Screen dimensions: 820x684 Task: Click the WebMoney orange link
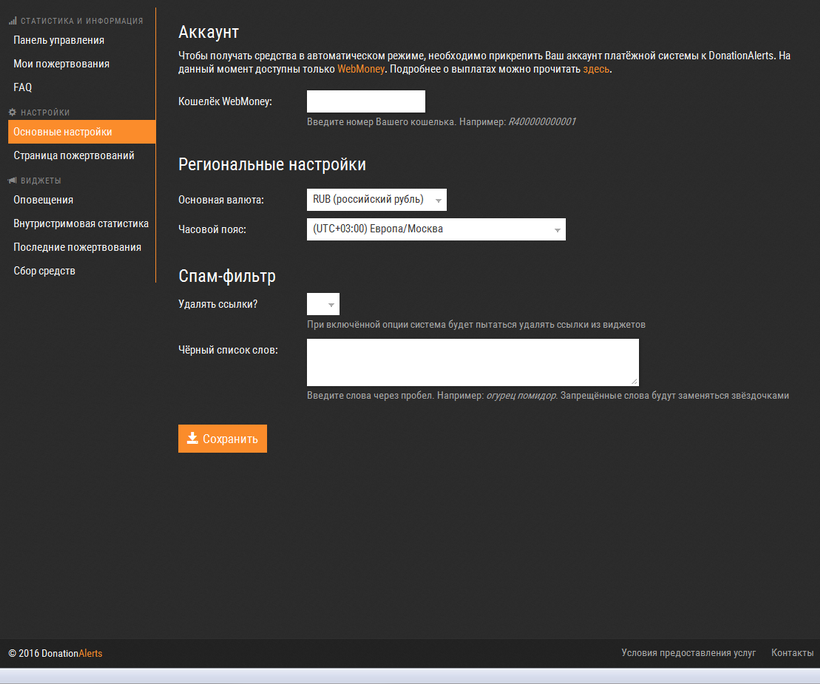[361, 69]
